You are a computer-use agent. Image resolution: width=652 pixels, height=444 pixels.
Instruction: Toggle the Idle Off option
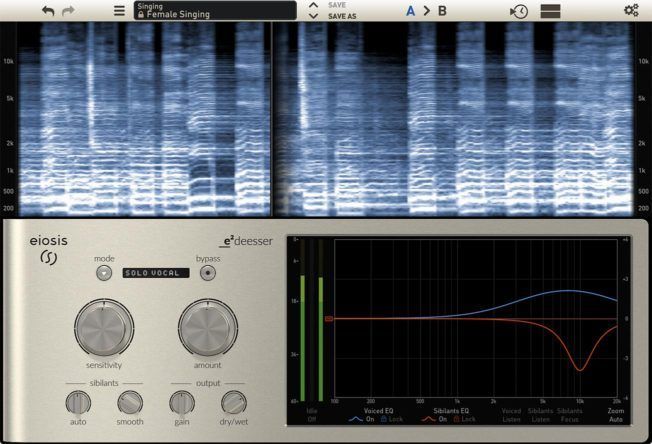[x=312, y=415]
